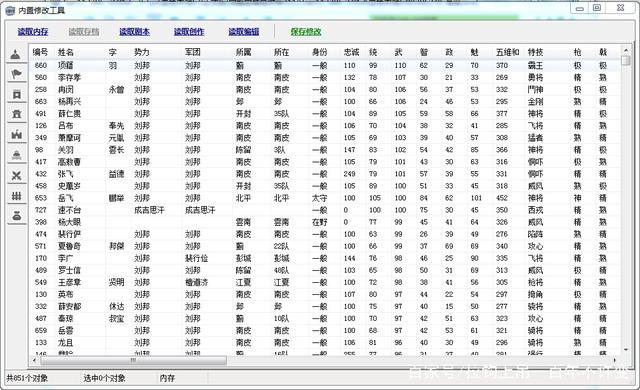Screen dimensions: 640x390
Task: Sort by the 所属 column header
Action: (x=243, y=52)
